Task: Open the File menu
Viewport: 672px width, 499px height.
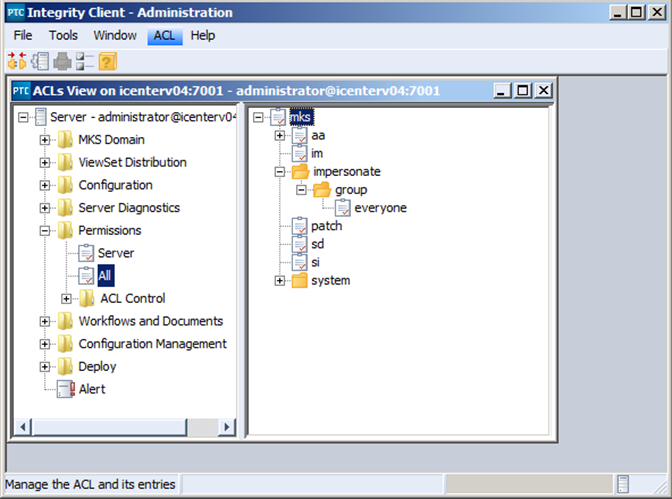Action: click(x=23, y=36)
